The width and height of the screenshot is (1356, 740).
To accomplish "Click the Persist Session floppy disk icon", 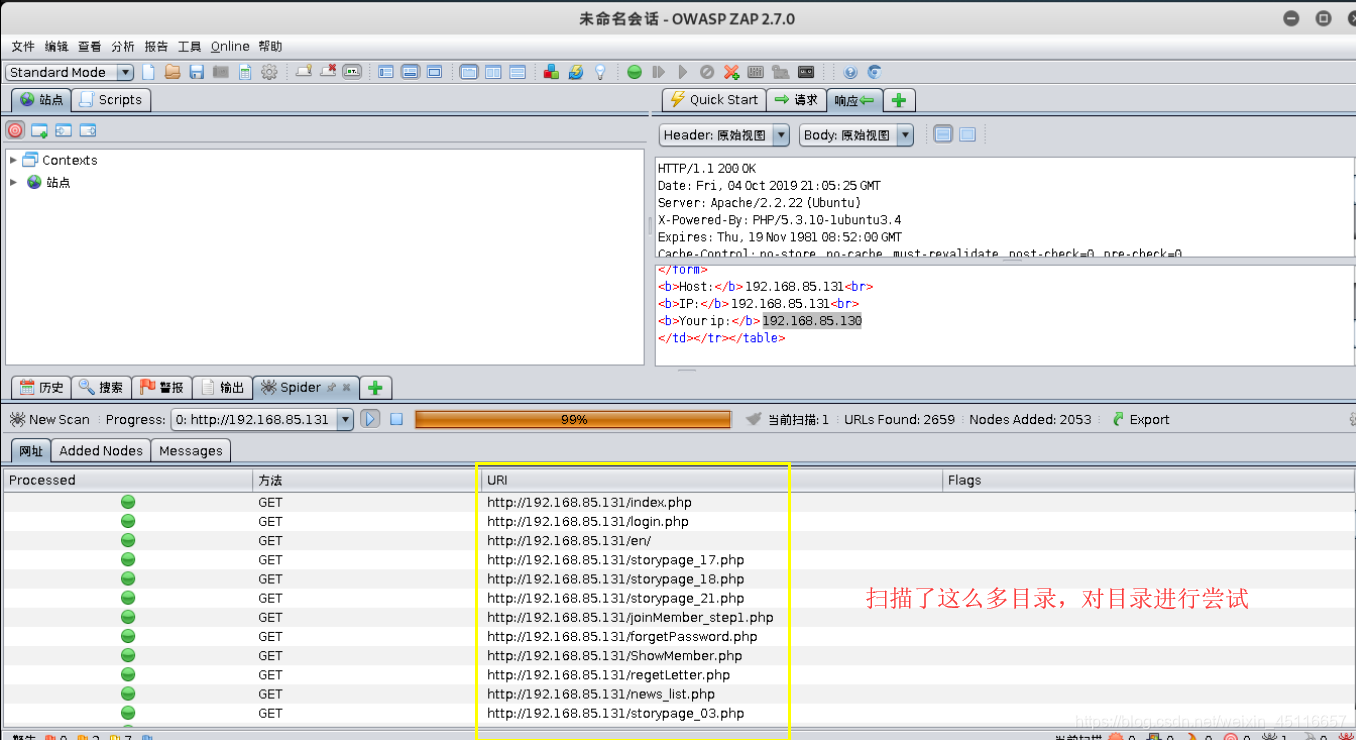I will coord(197,72).
